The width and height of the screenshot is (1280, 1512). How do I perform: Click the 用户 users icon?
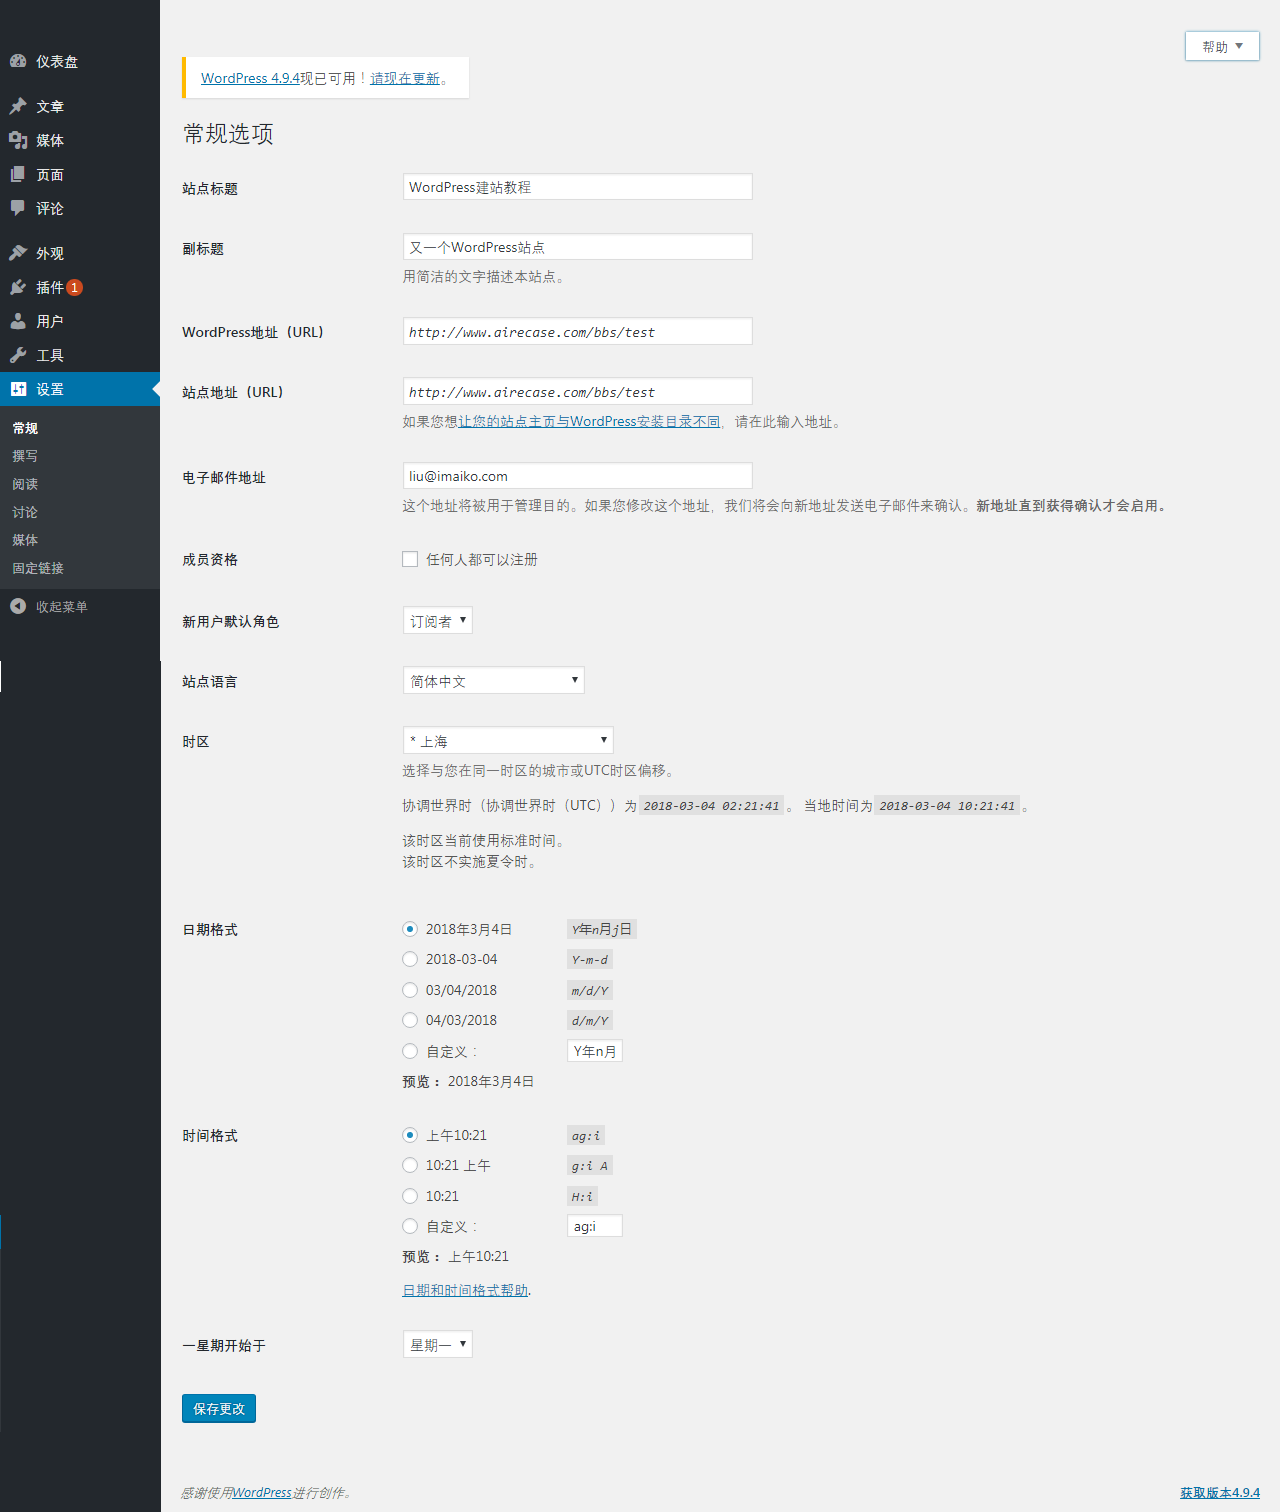18,321
